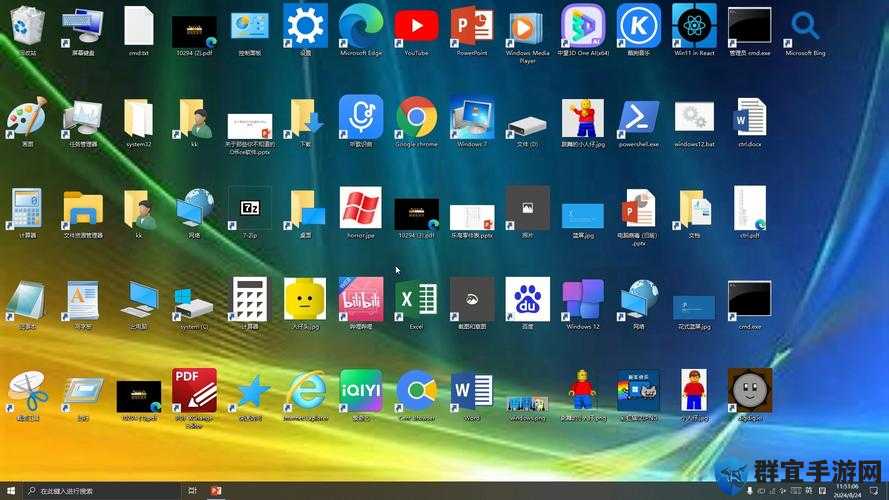Launch the PowerPoint desktop shortcut

pos(472,26)
